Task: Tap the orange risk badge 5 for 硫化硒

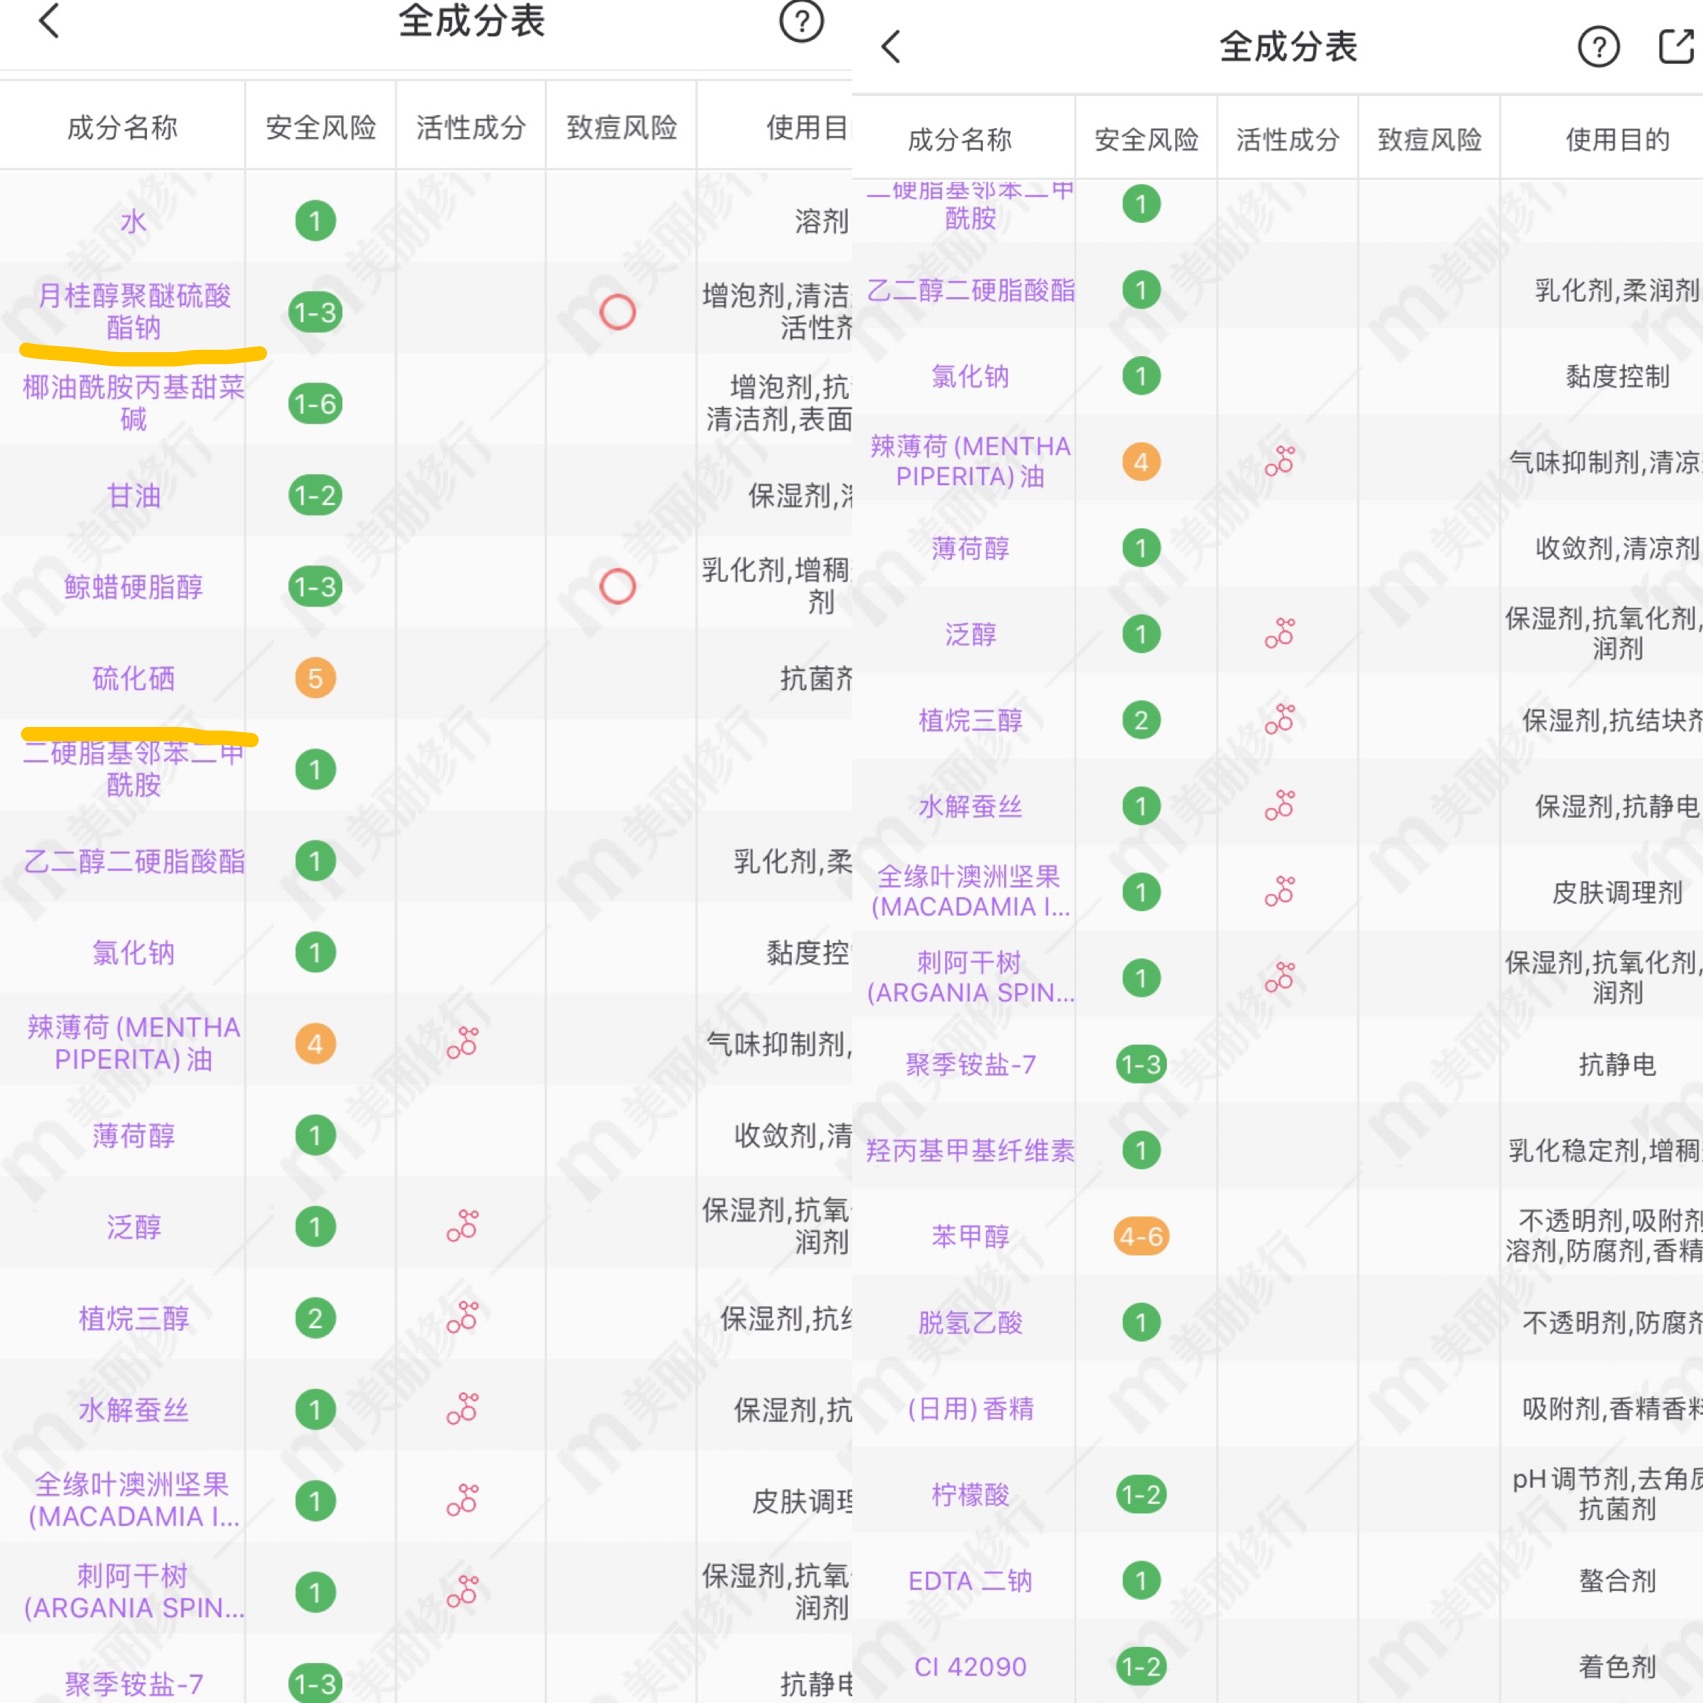Action: pos(313,678)
